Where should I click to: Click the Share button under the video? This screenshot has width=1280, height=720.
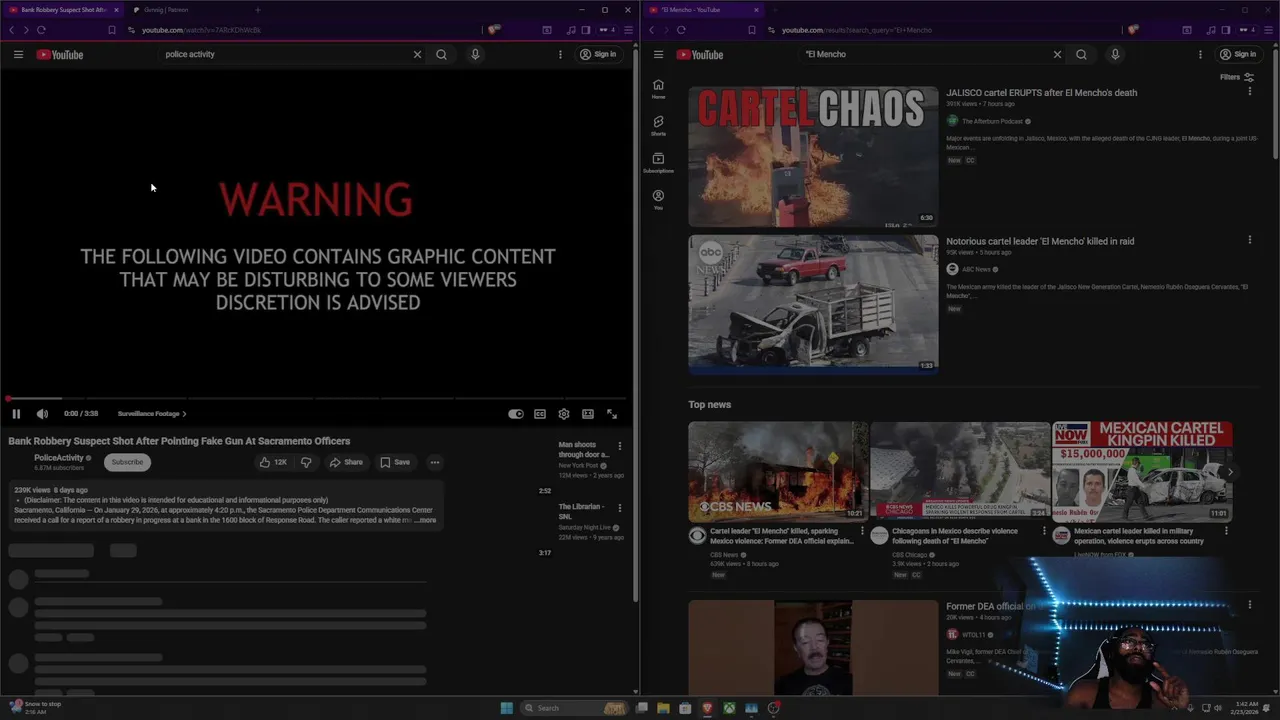346,462
